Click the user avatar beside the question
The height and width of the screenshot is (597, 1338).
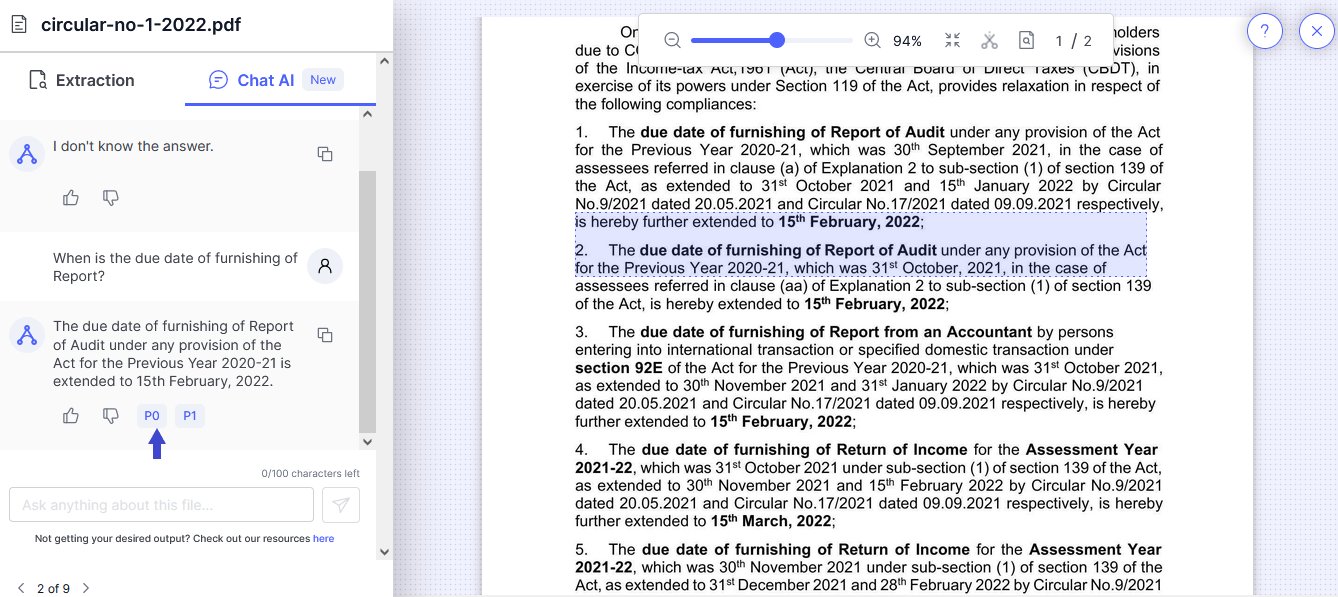(x=325, y=267)
